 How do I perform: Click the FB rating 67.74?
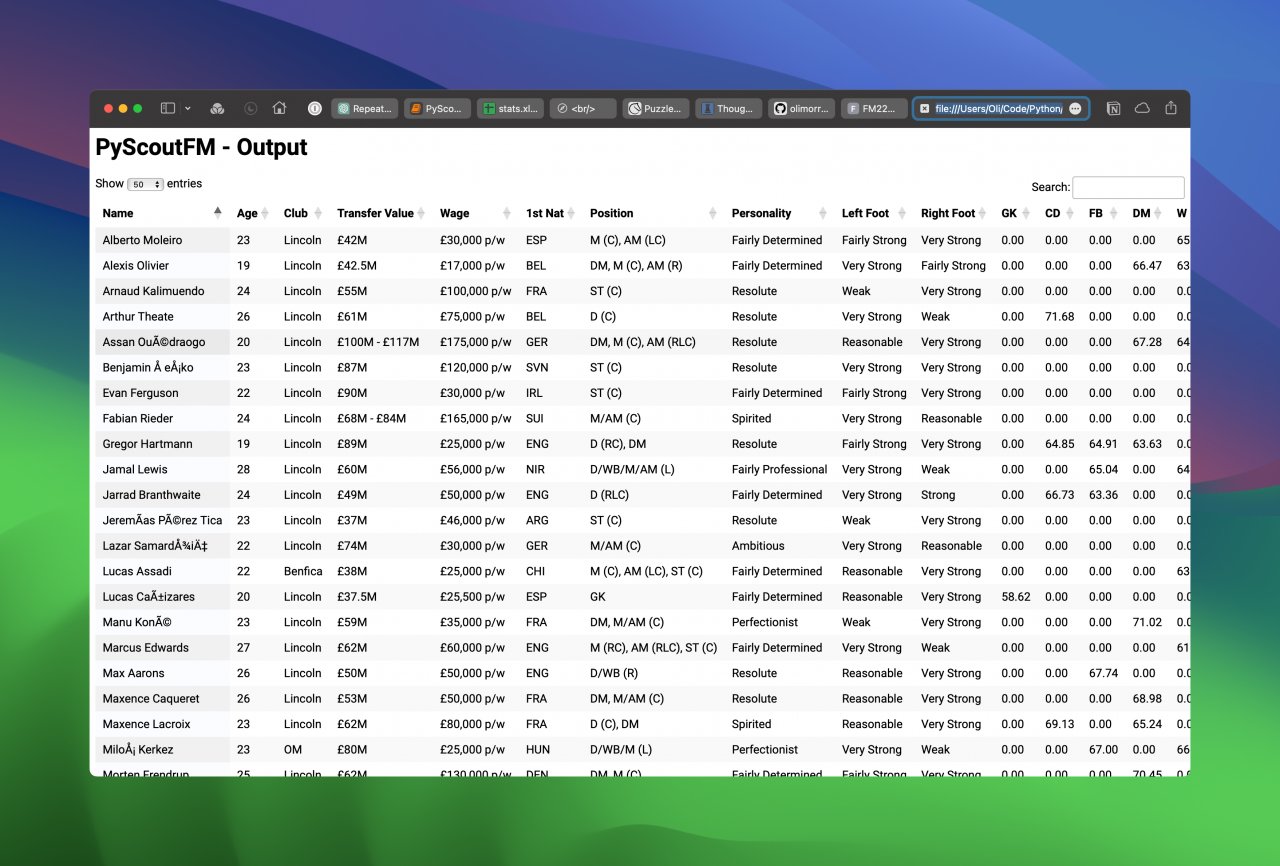tap(1104, 673)
